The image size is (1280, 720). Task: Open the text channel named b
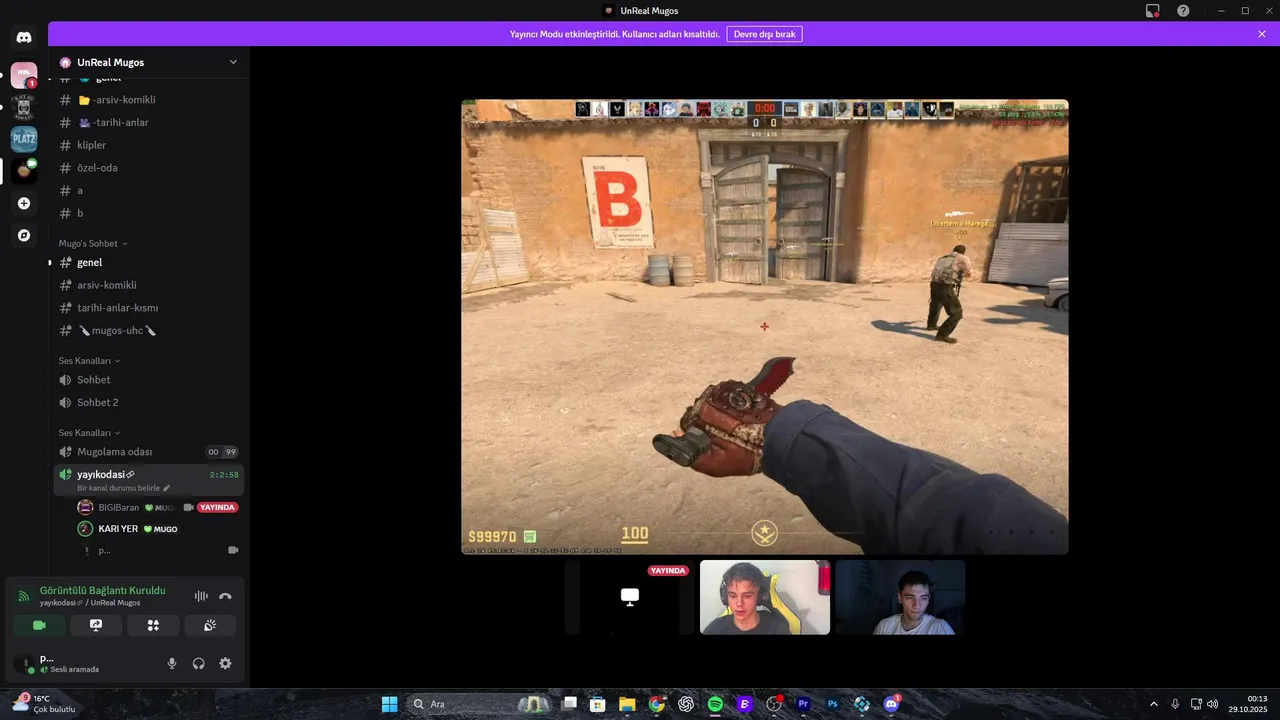tap(149, 213)
